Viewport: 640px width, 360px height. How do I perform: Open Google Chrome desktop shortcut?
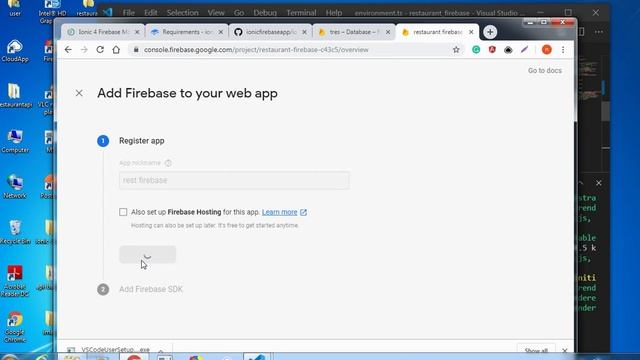(x=15, y=327)
